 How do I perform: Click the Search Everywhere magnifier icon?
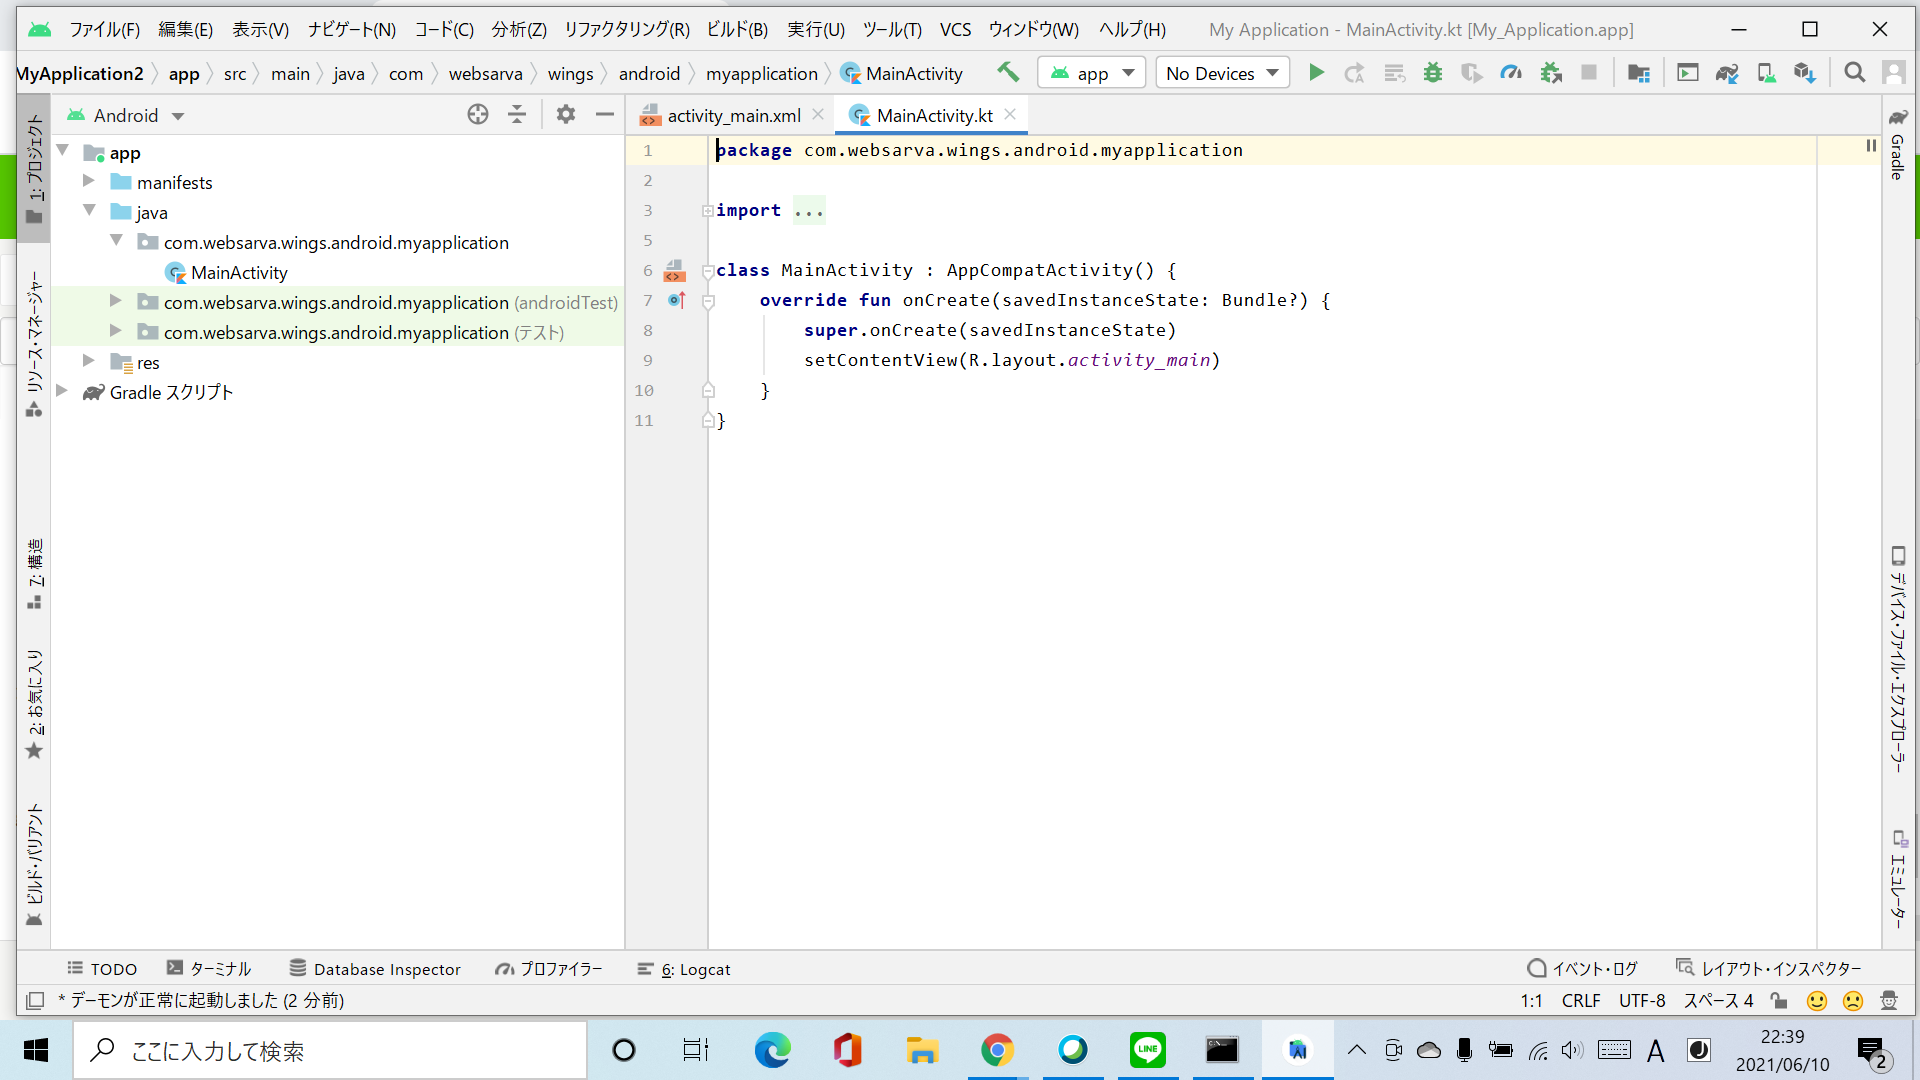coord(1854,72)
